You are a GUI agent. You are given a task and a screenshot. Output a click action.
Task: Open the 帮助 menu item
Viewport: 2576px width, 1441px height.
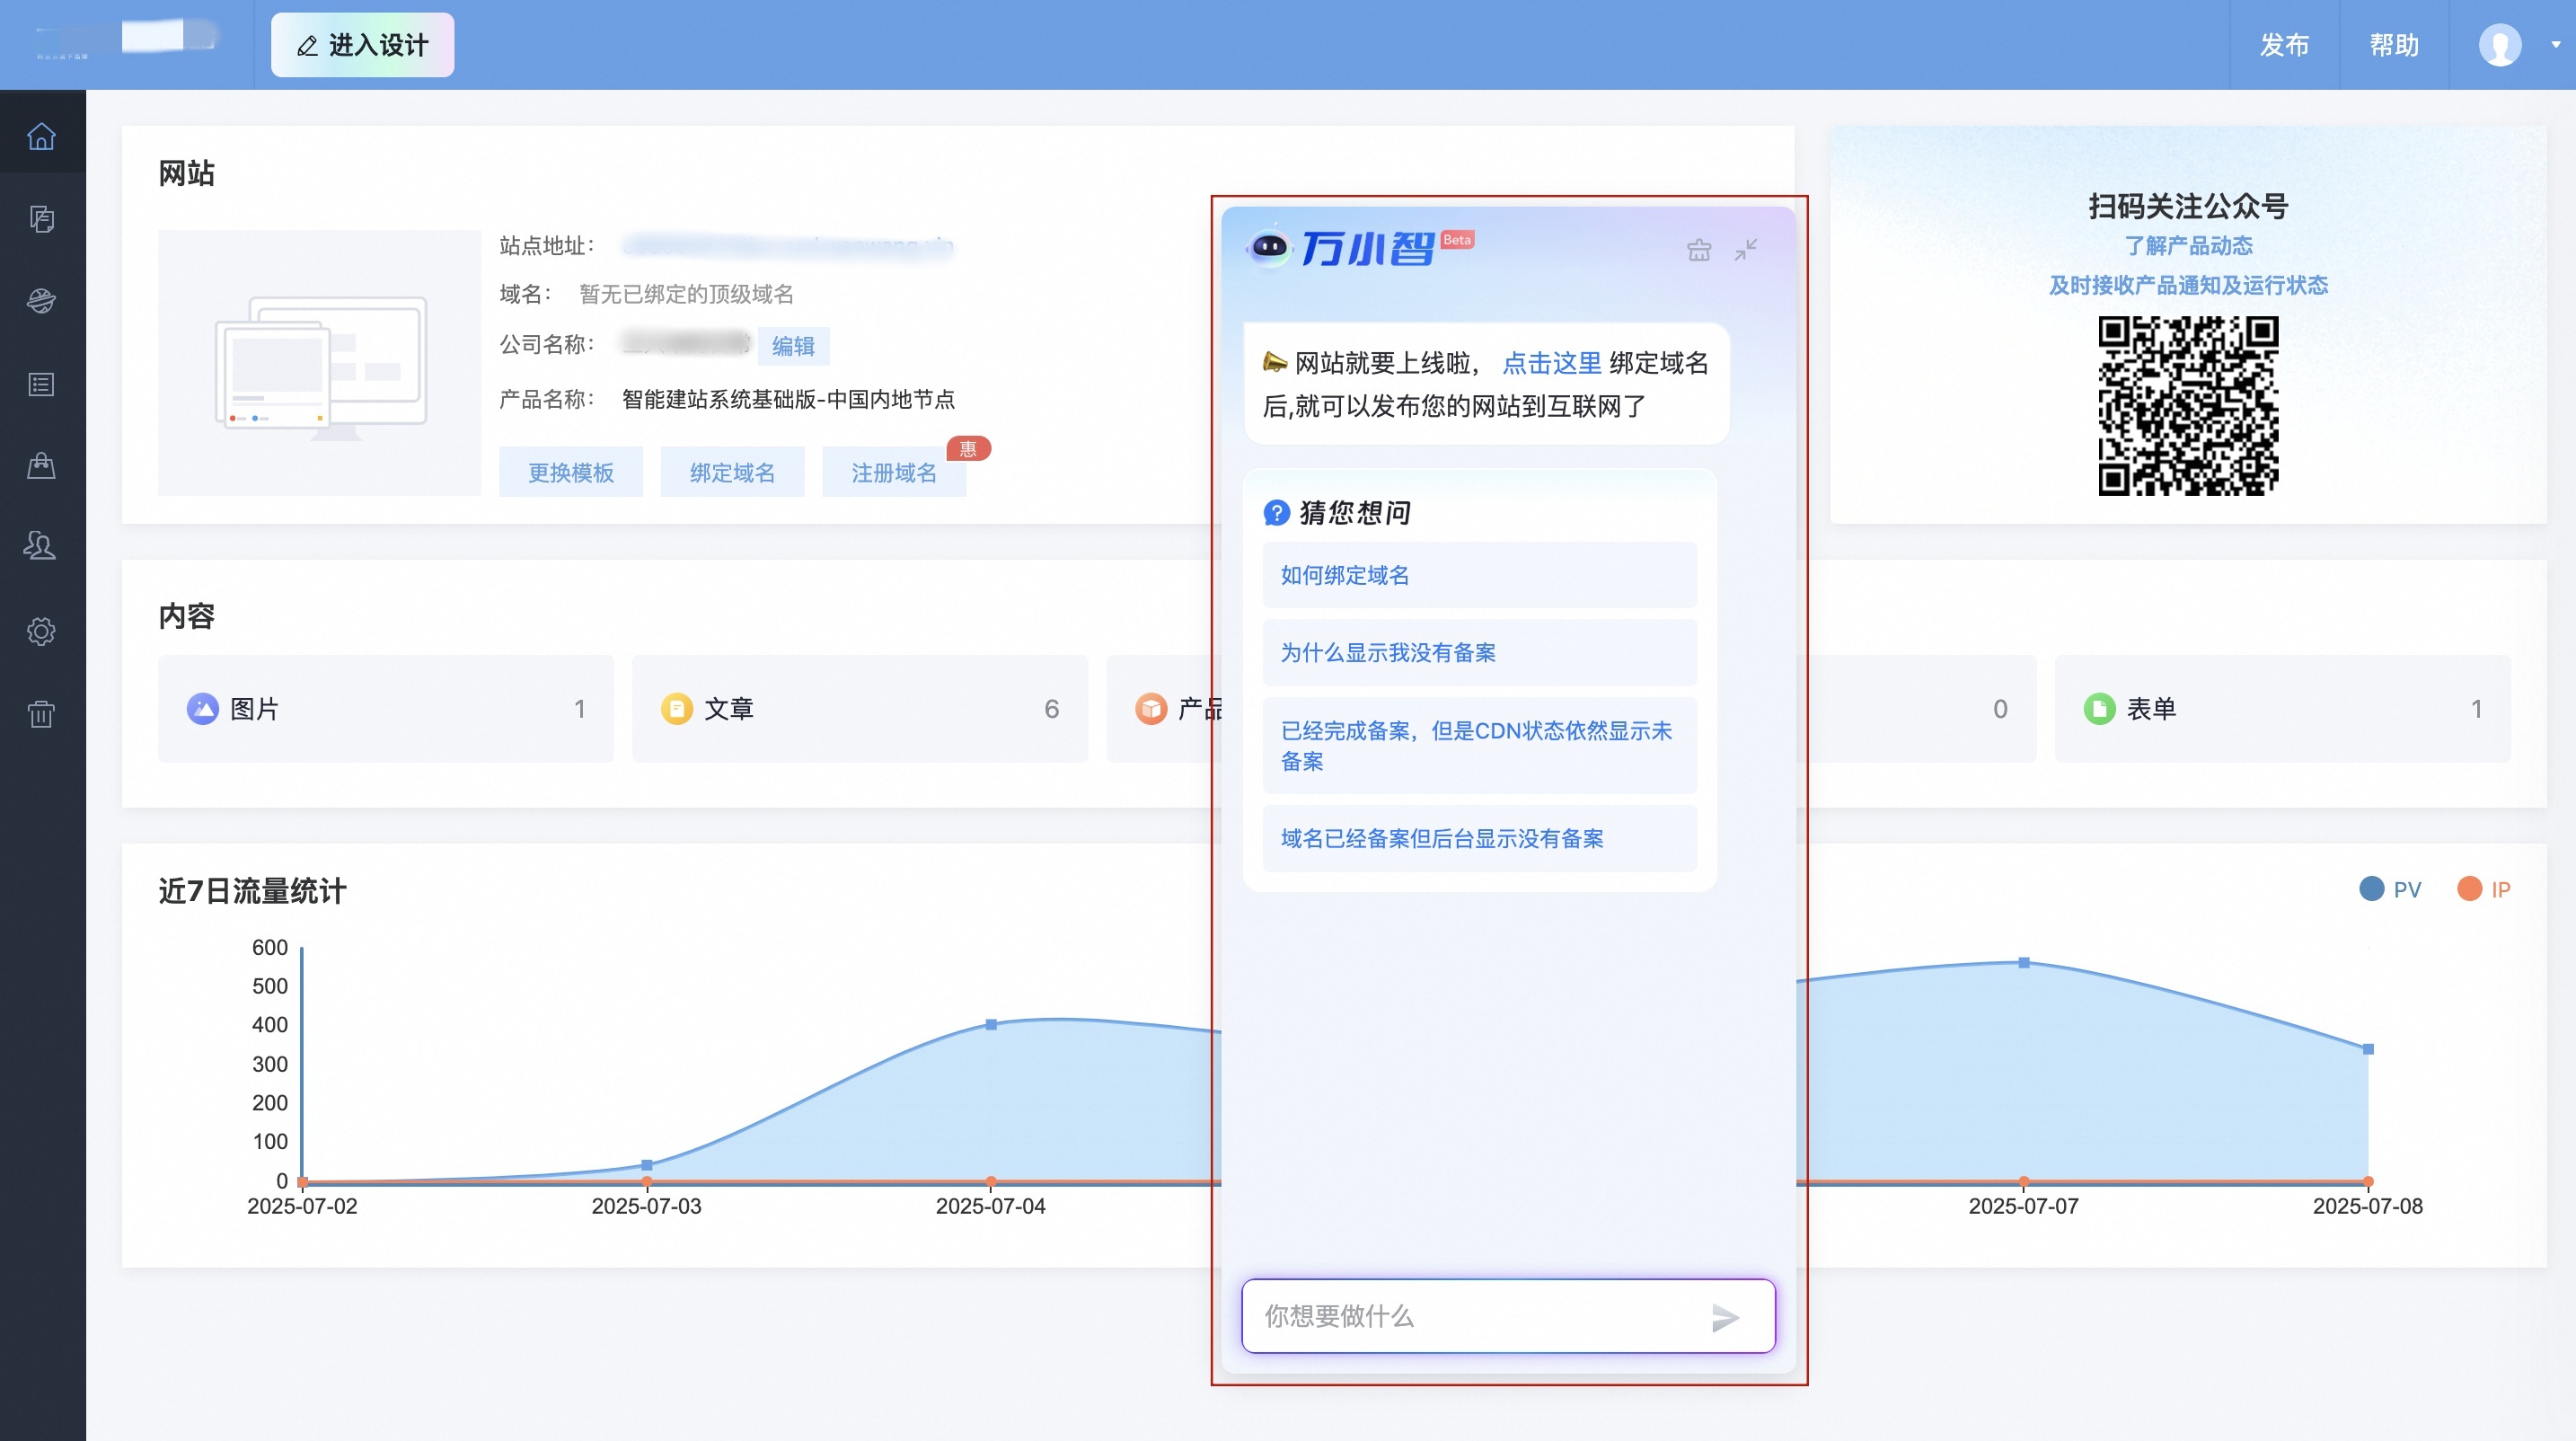tap(2394, 45)
